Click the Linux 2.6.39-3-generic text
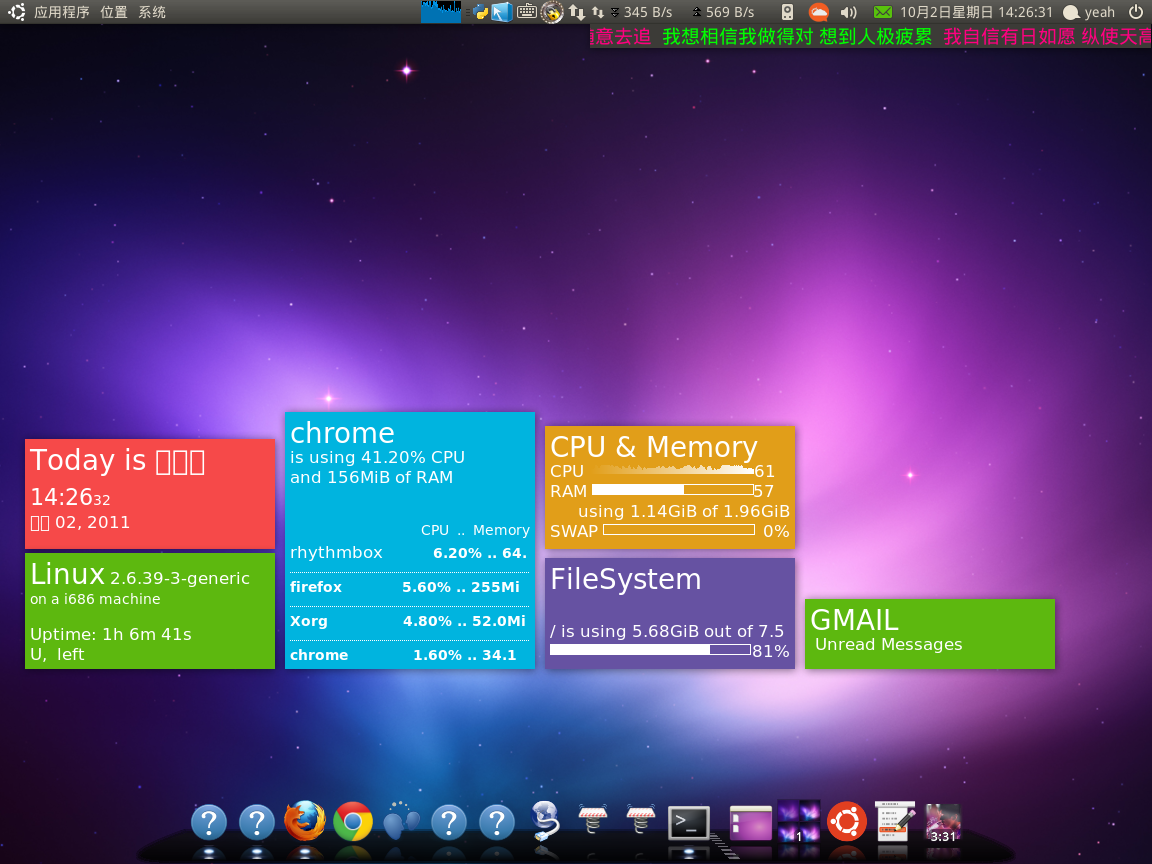Image resolution: width=1152 pixels, height=864 pixels. click(x=140, y=575)
